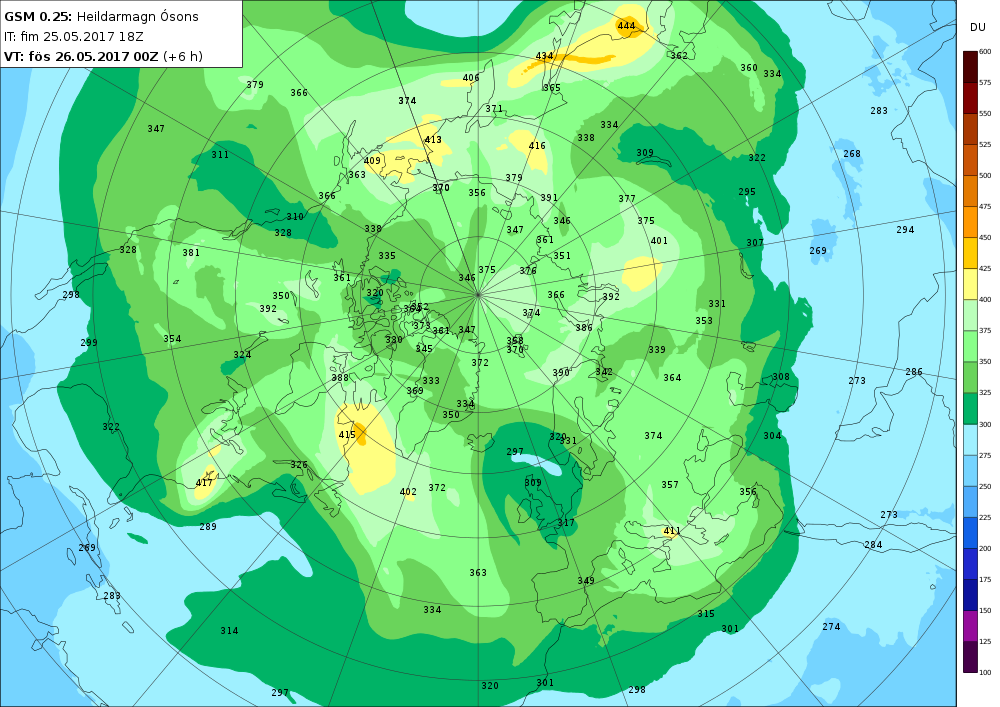Click the 274 value label

coord(832,627)
